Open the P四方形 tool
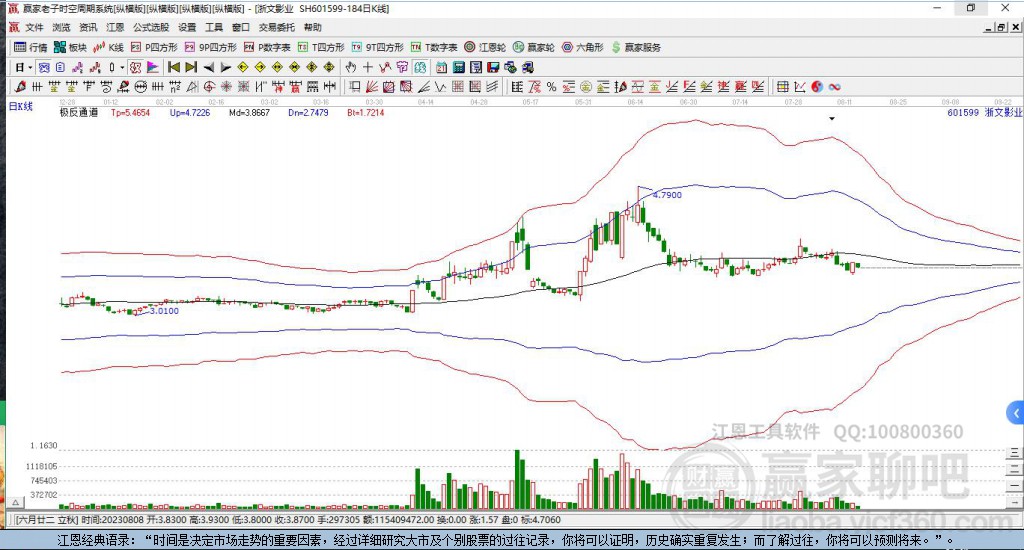The width and height of the screenshot is (1024, 550). click(154, 48)
